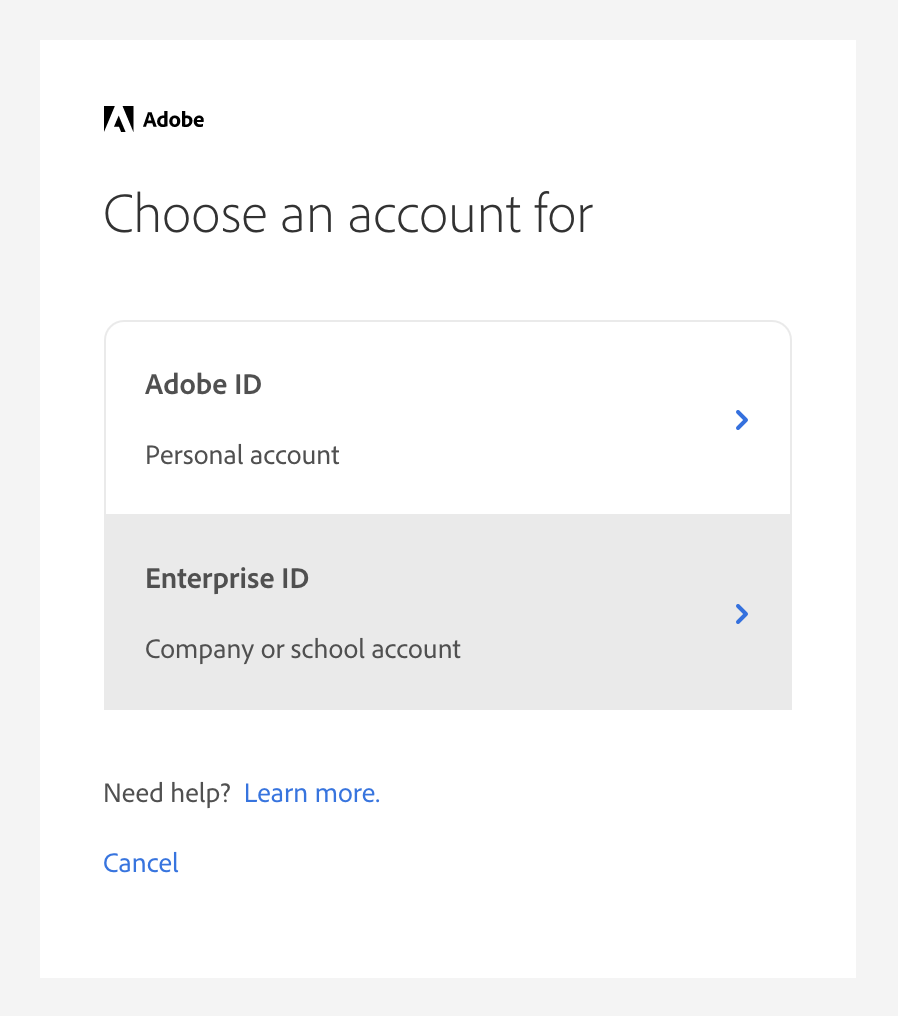This screenshot has width=898, height=1016.
Task: Cancel the account selection
Action: (141, 863)
